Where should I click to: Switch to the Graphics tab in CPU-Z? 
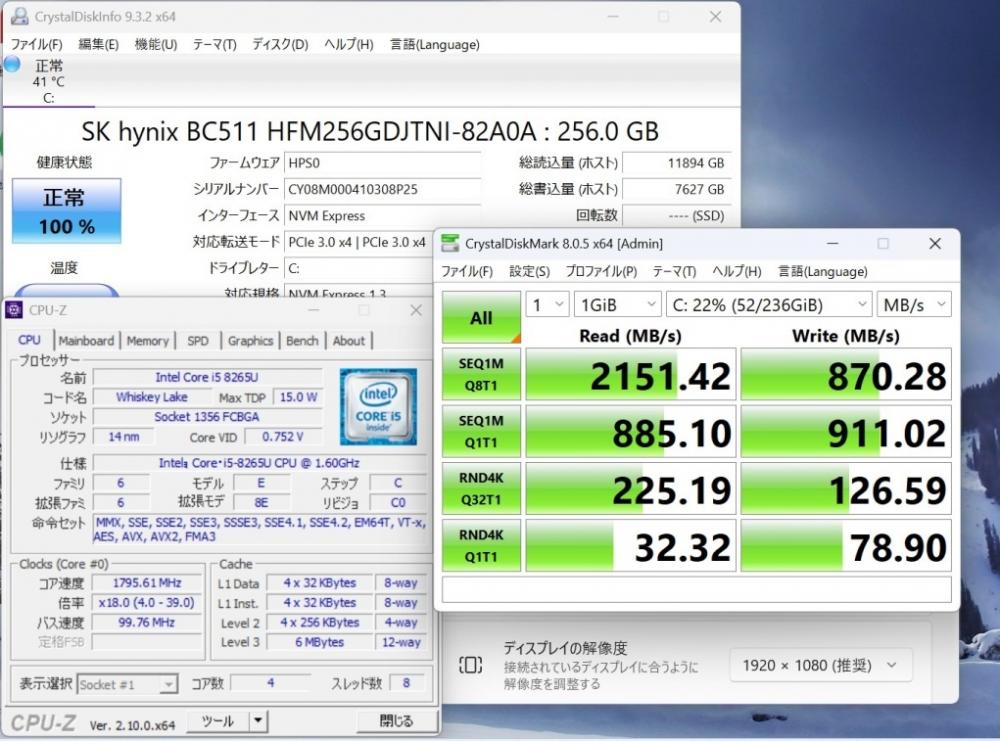click(250, 341)
